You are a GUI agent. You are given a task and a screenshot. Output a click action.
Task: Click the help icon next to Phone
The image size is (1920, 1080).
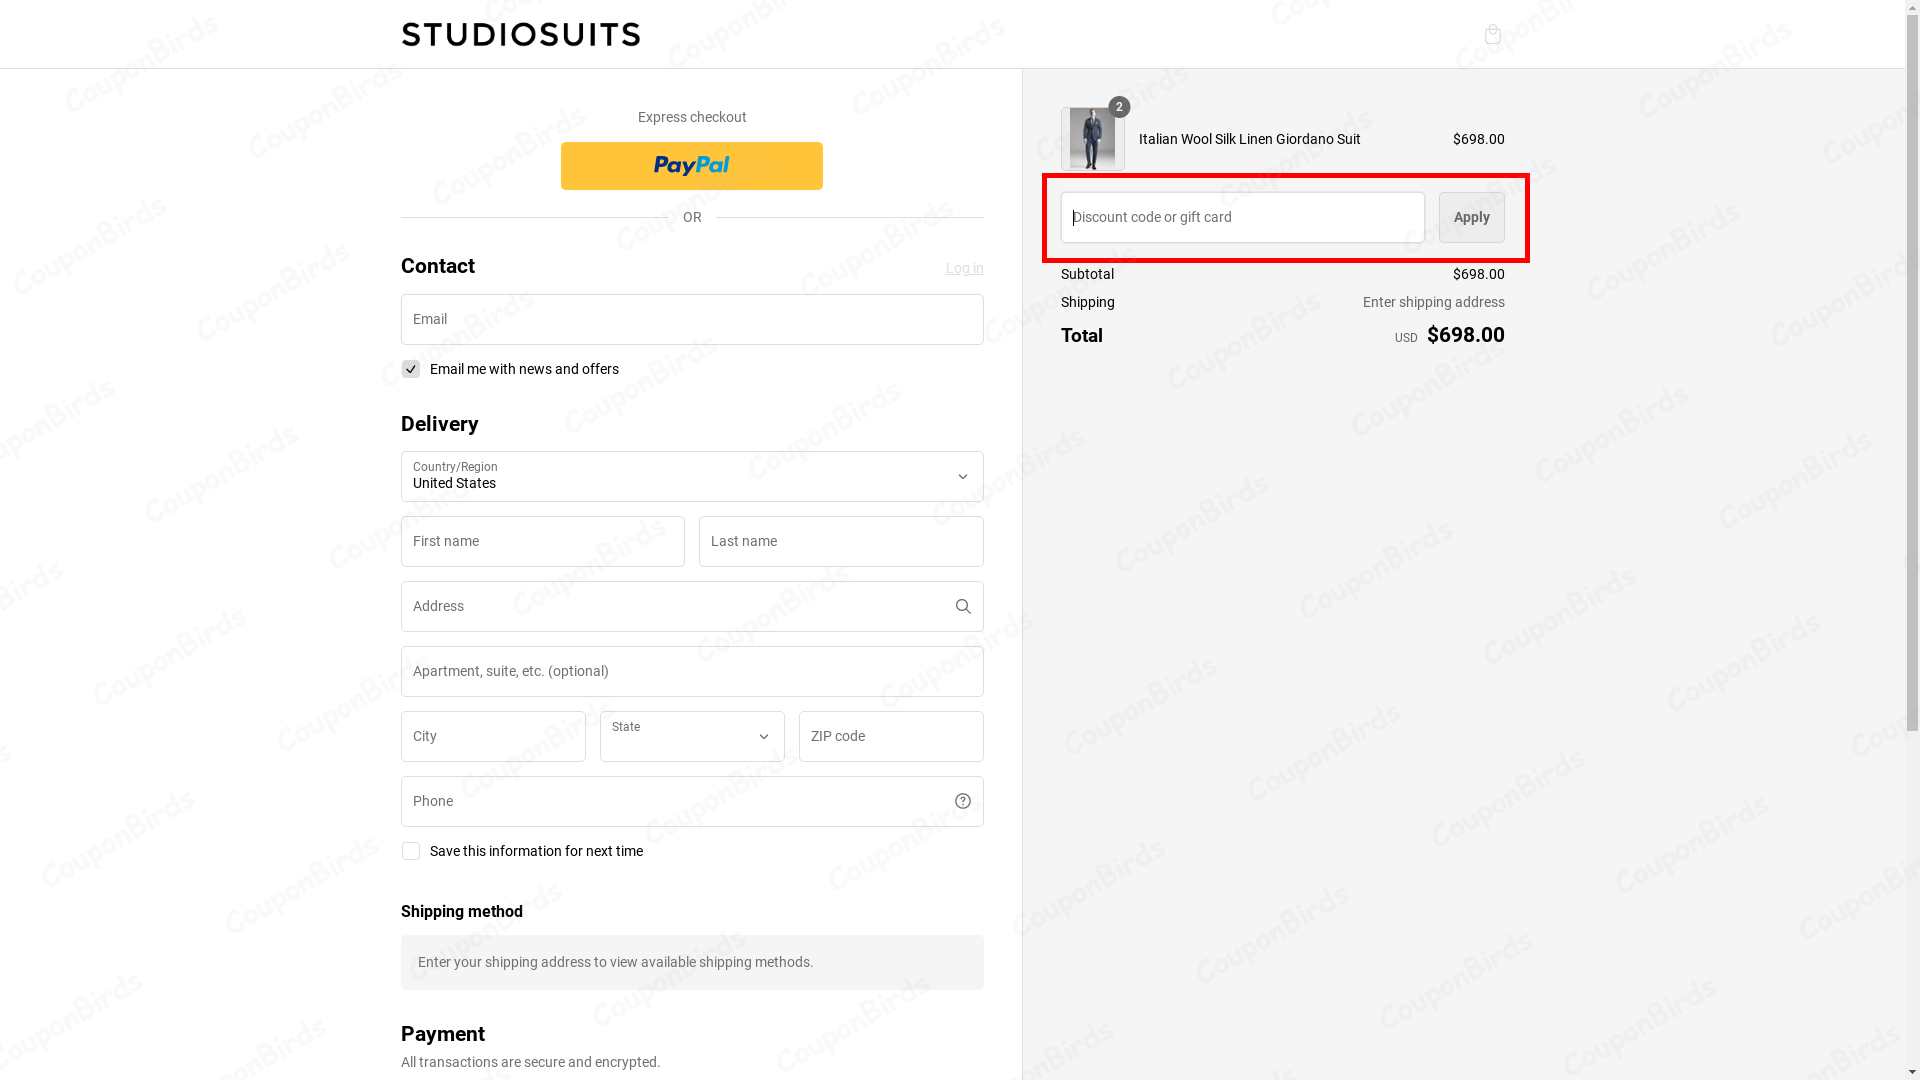[962, 800]
